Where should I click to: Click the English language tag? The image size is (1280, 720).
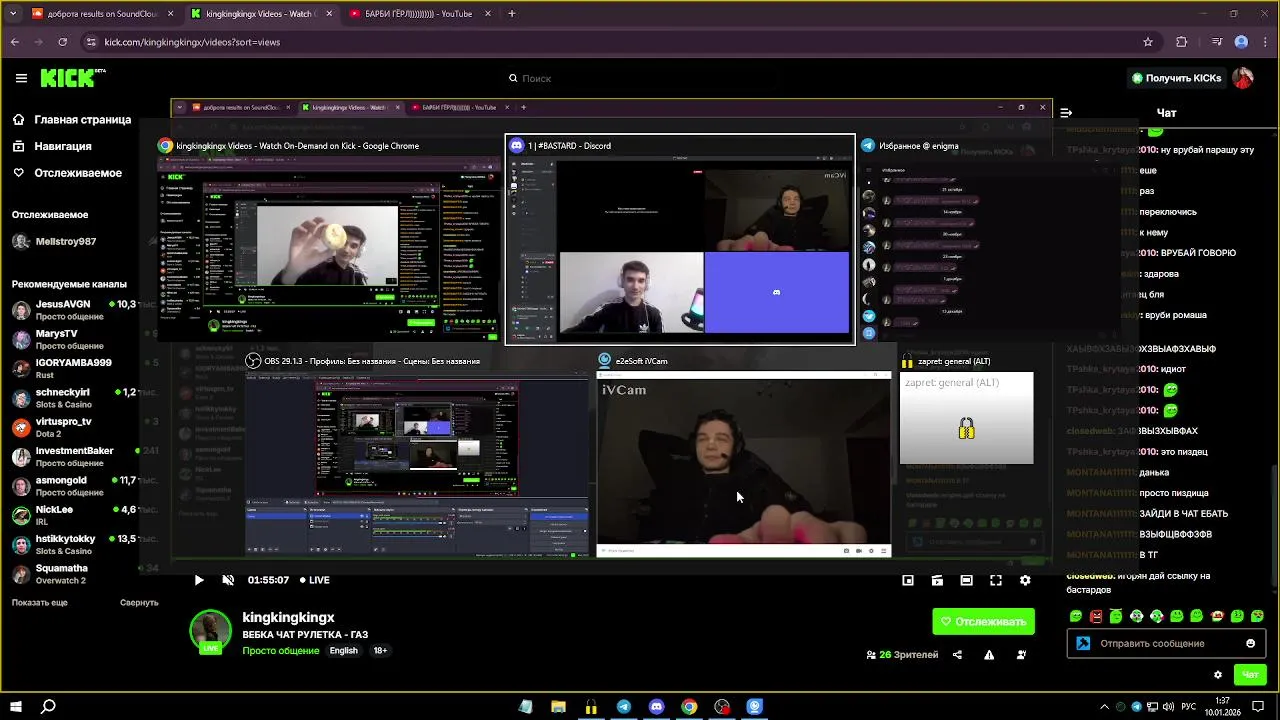coord(344,651)
